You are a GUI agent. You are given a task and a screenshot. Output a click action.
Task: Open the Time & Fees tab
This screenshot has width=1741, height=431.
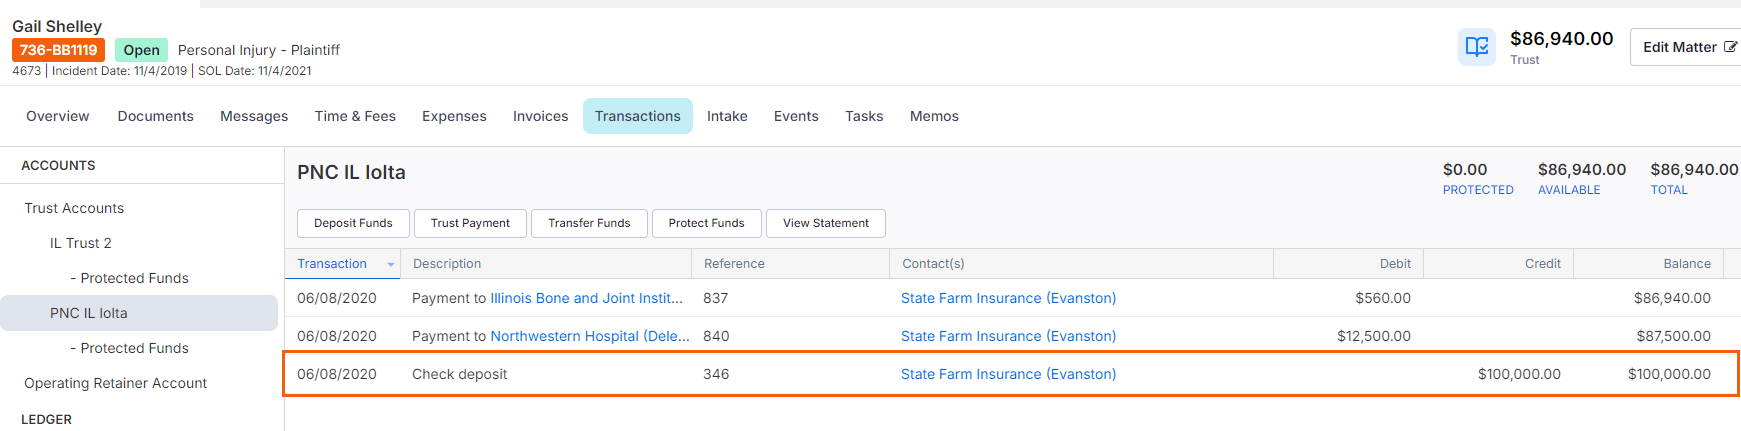pos(355,116)
